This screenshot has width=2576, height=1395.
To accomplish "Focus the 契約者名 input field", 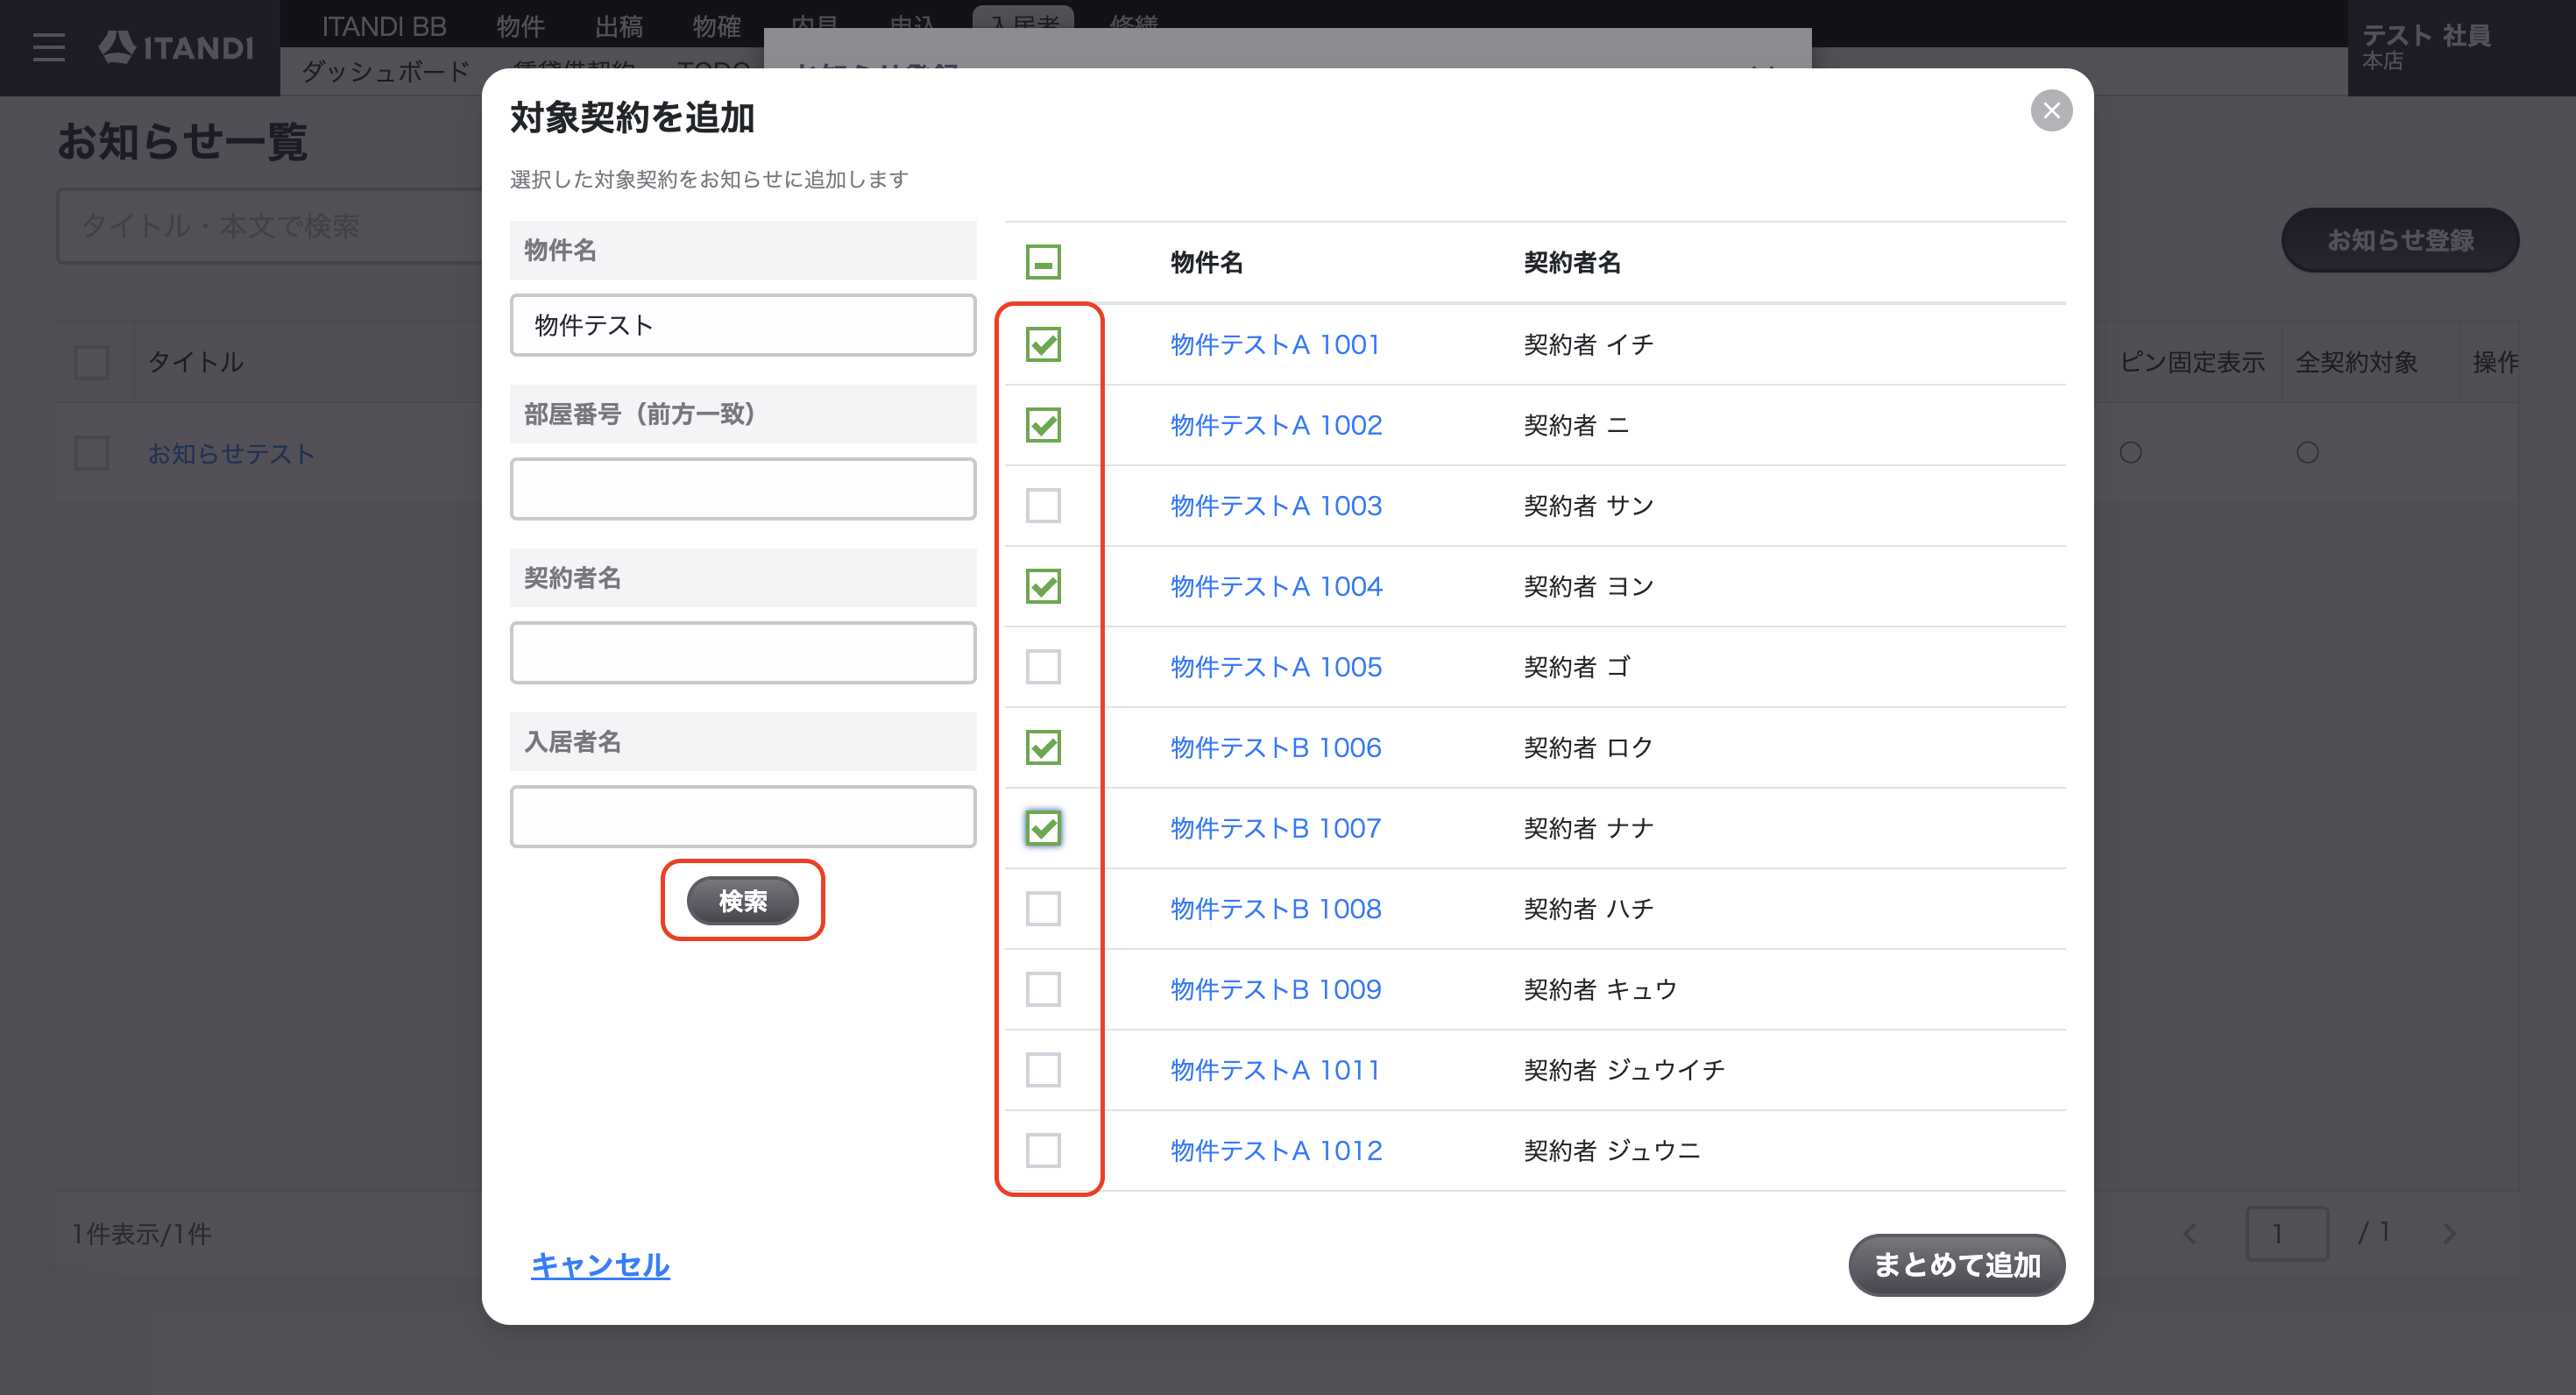I will click(x=742, y=653).
